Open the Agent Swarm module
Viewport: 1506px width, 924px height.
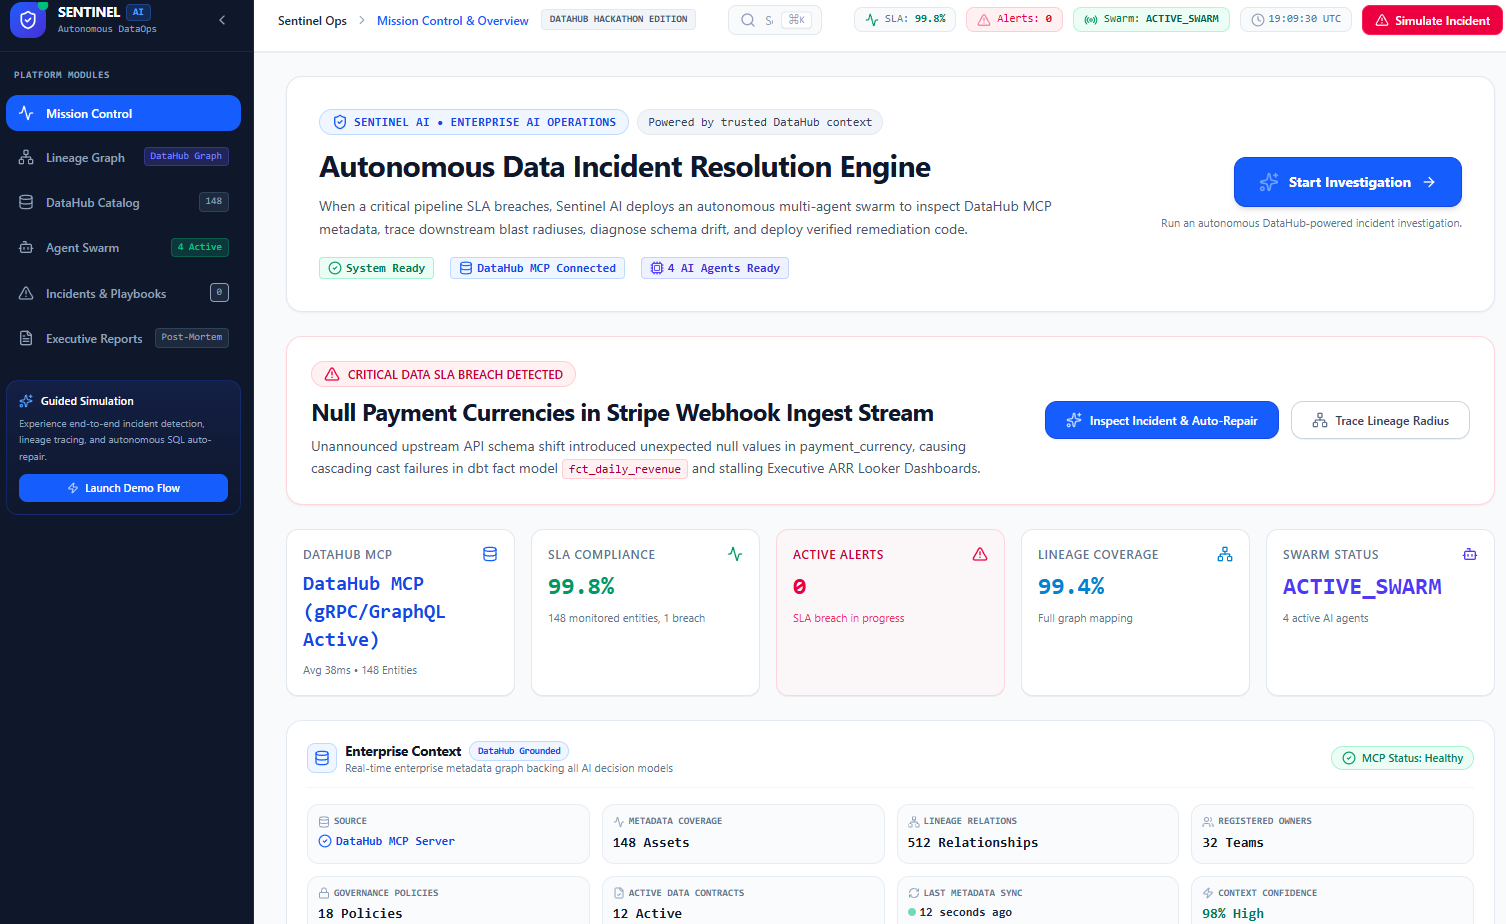coord(123,247)
